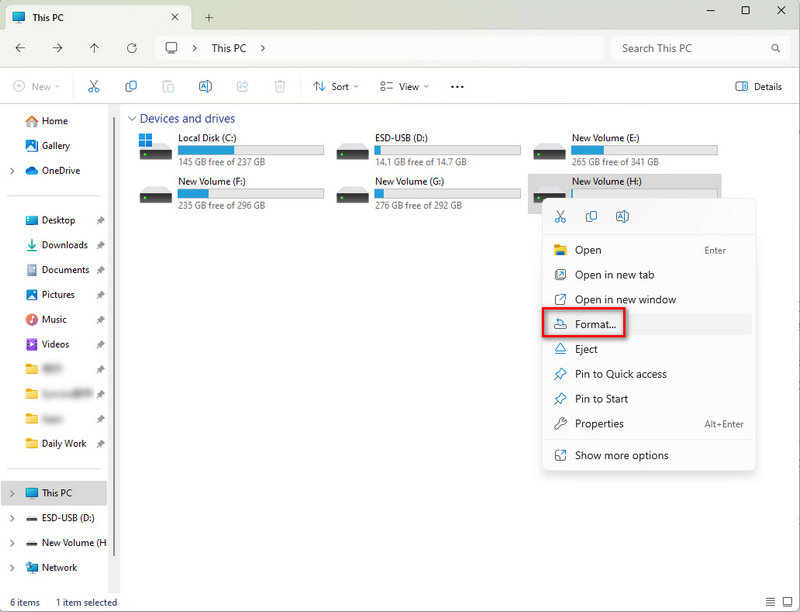Open Pictures in the sidebar

58,295
